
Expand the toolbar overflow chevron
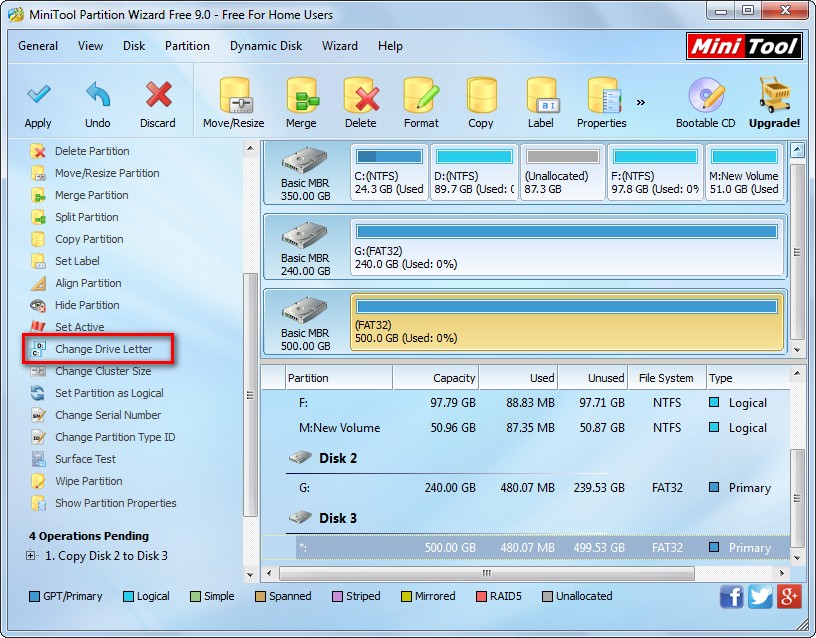click(x=641, y=102)
